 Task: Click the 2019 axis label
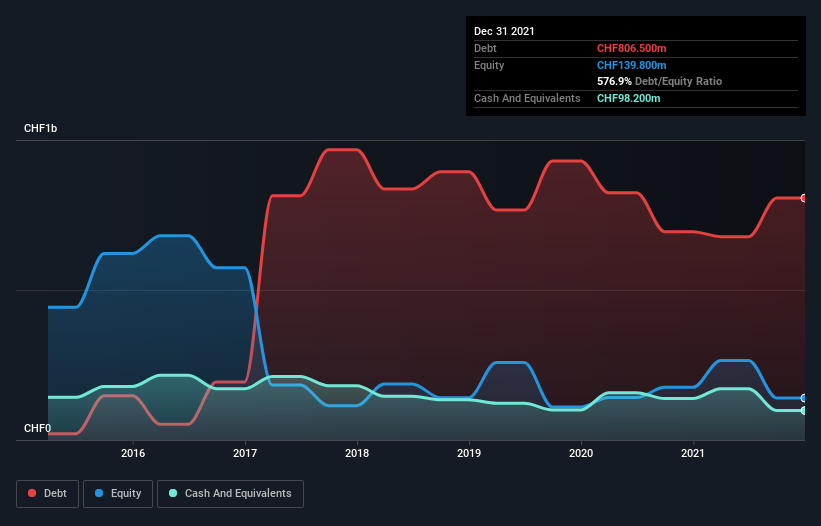pos(469,453)
